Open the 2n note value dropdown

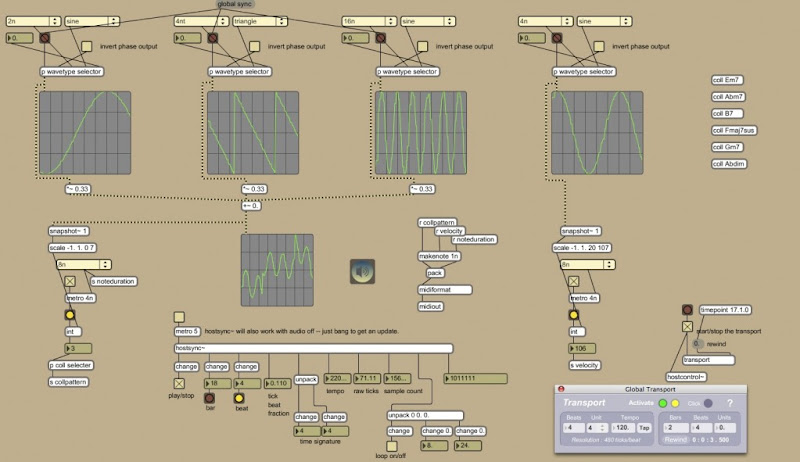tap(33, 21)
